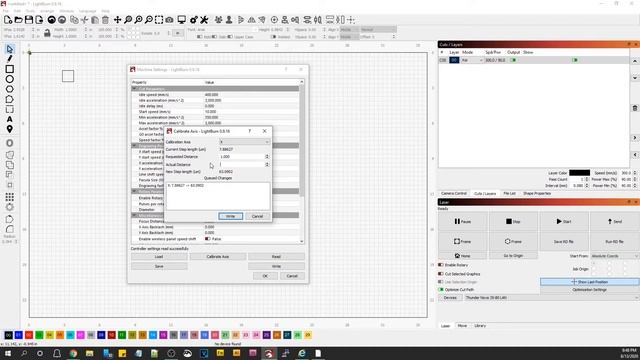Switch to the File List tab
Screen dimensions: 640x360
509,193
